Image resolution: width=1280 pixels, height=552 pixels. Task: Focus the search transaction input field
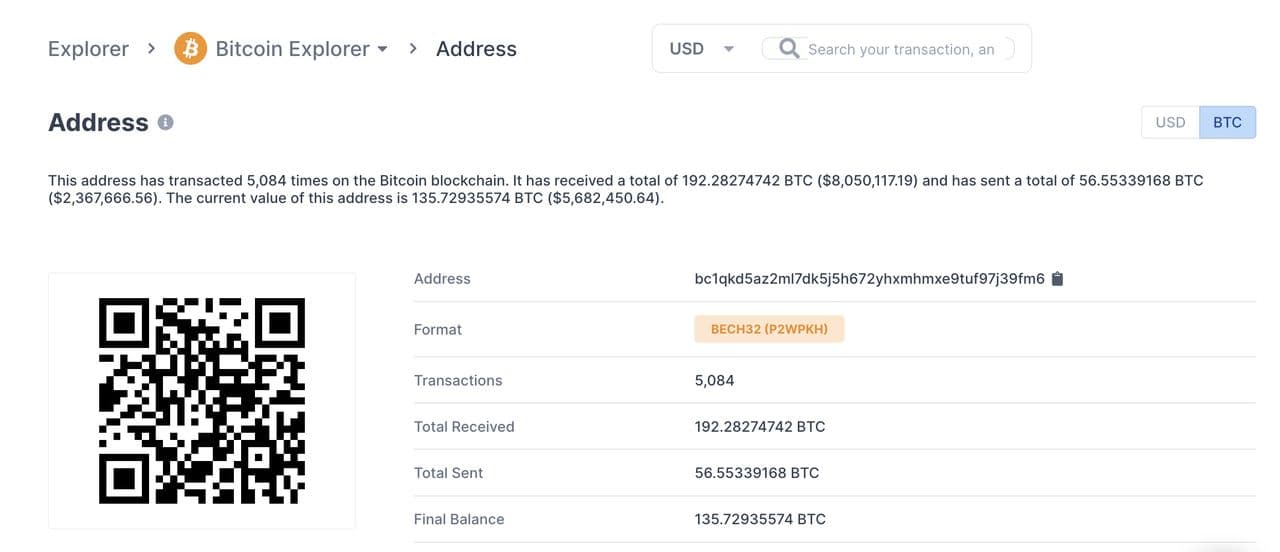[x=902, y=49]
